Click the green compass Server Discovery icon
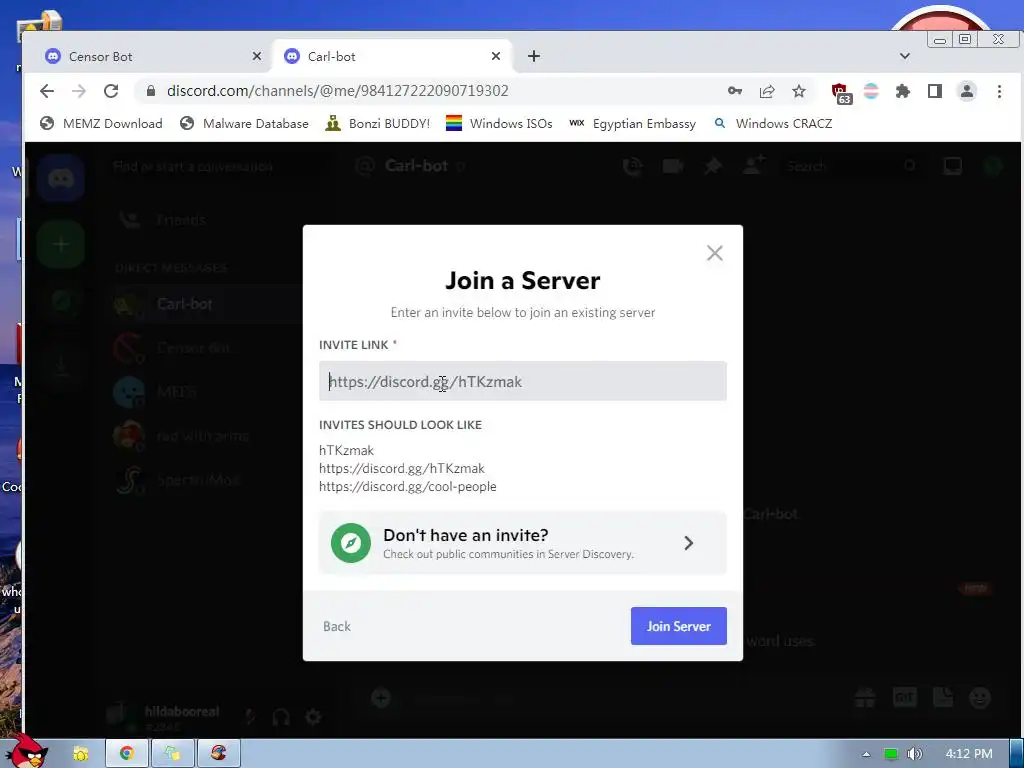1024x768 pixels. [x=351, y=543]
